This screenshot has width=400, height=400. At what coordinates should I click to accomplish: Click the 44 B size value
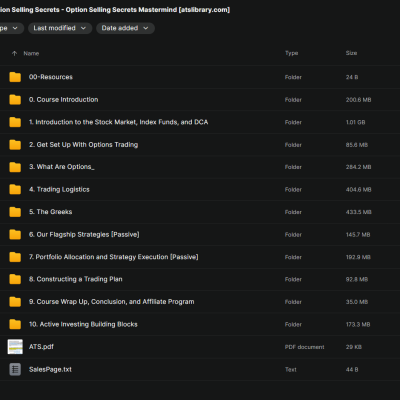point(352,369)
